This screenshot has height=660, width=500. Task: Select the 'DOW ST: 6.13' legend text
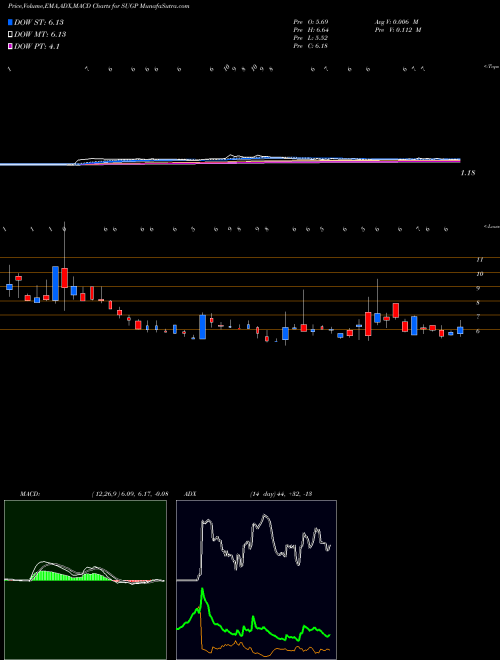coord(39,22)
